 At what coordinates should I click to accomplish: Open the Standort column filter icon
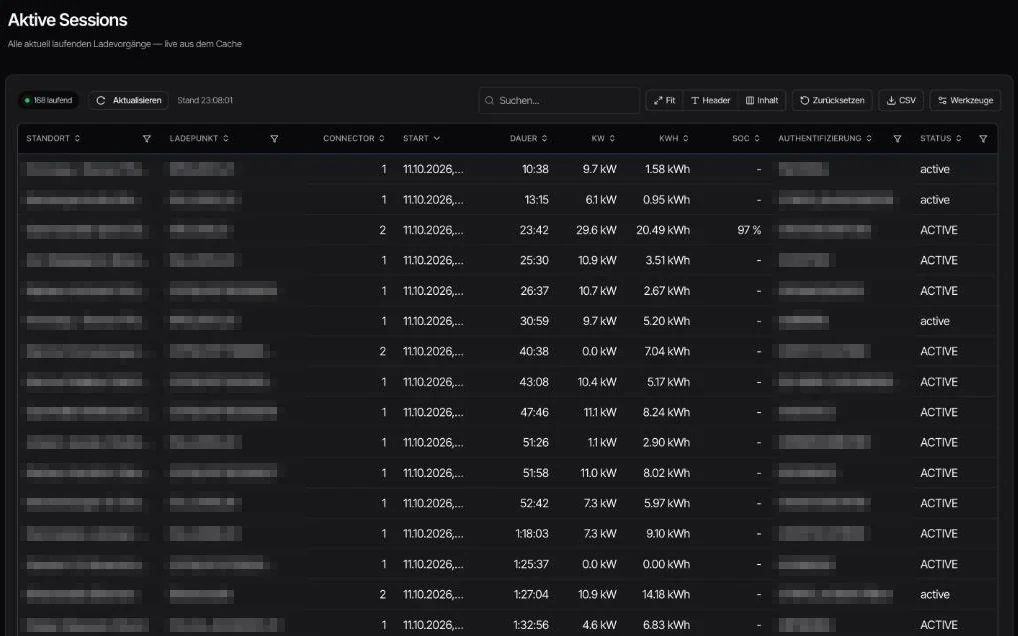tap(147, 138)
